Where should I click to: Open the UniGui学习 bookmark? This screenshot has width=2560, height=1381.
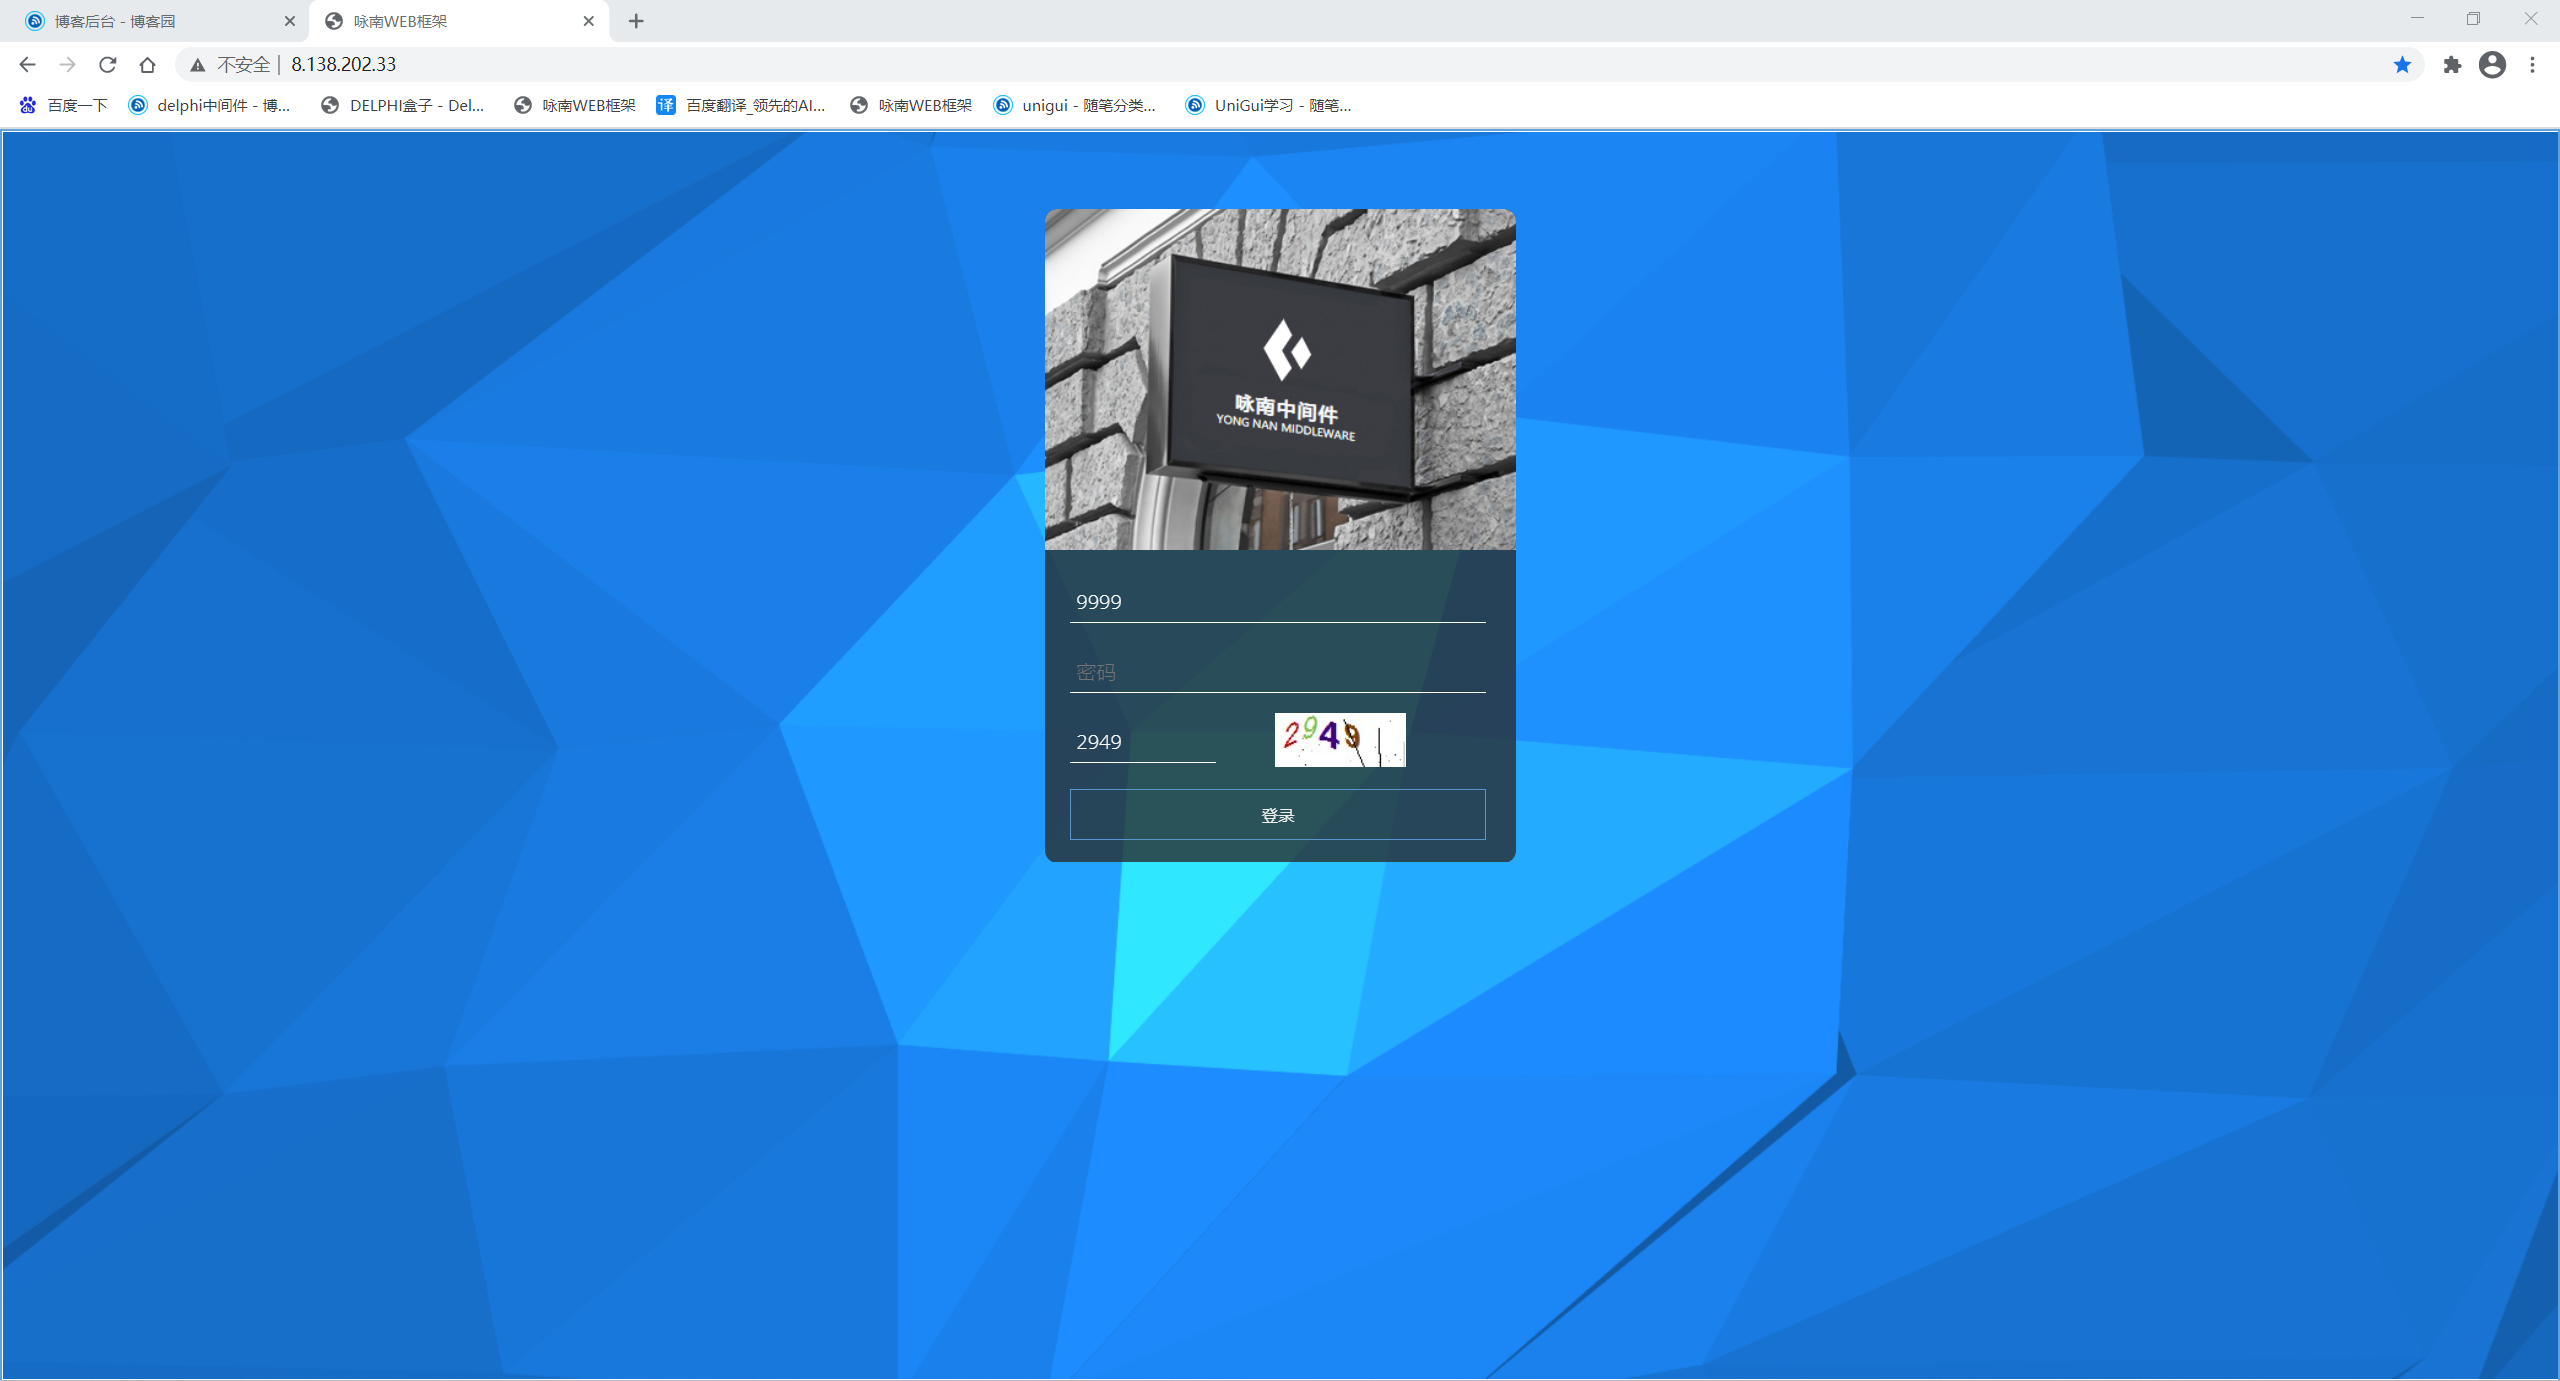[x=1268, y=105]
